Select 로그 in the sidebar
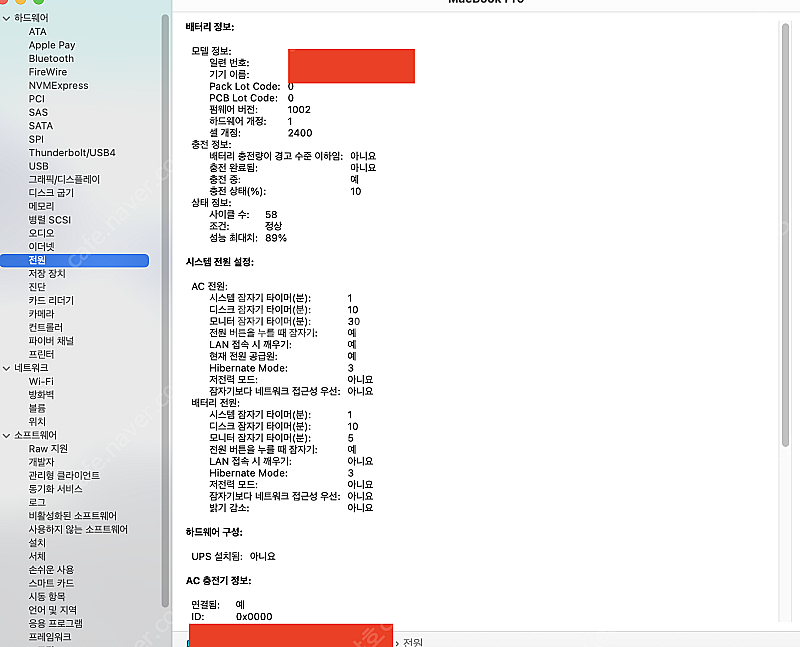The image size is (800, 647). (x=37, y=502)
